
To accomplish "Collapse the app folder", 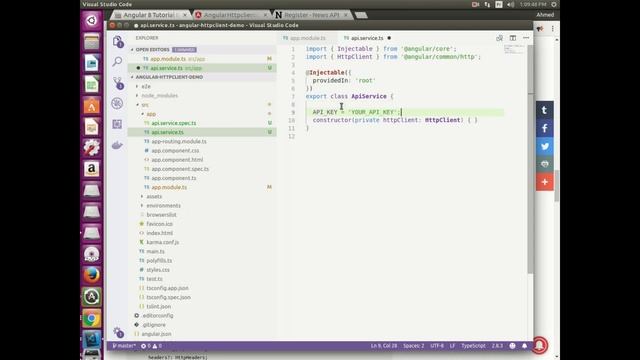I will coord(151,114).
